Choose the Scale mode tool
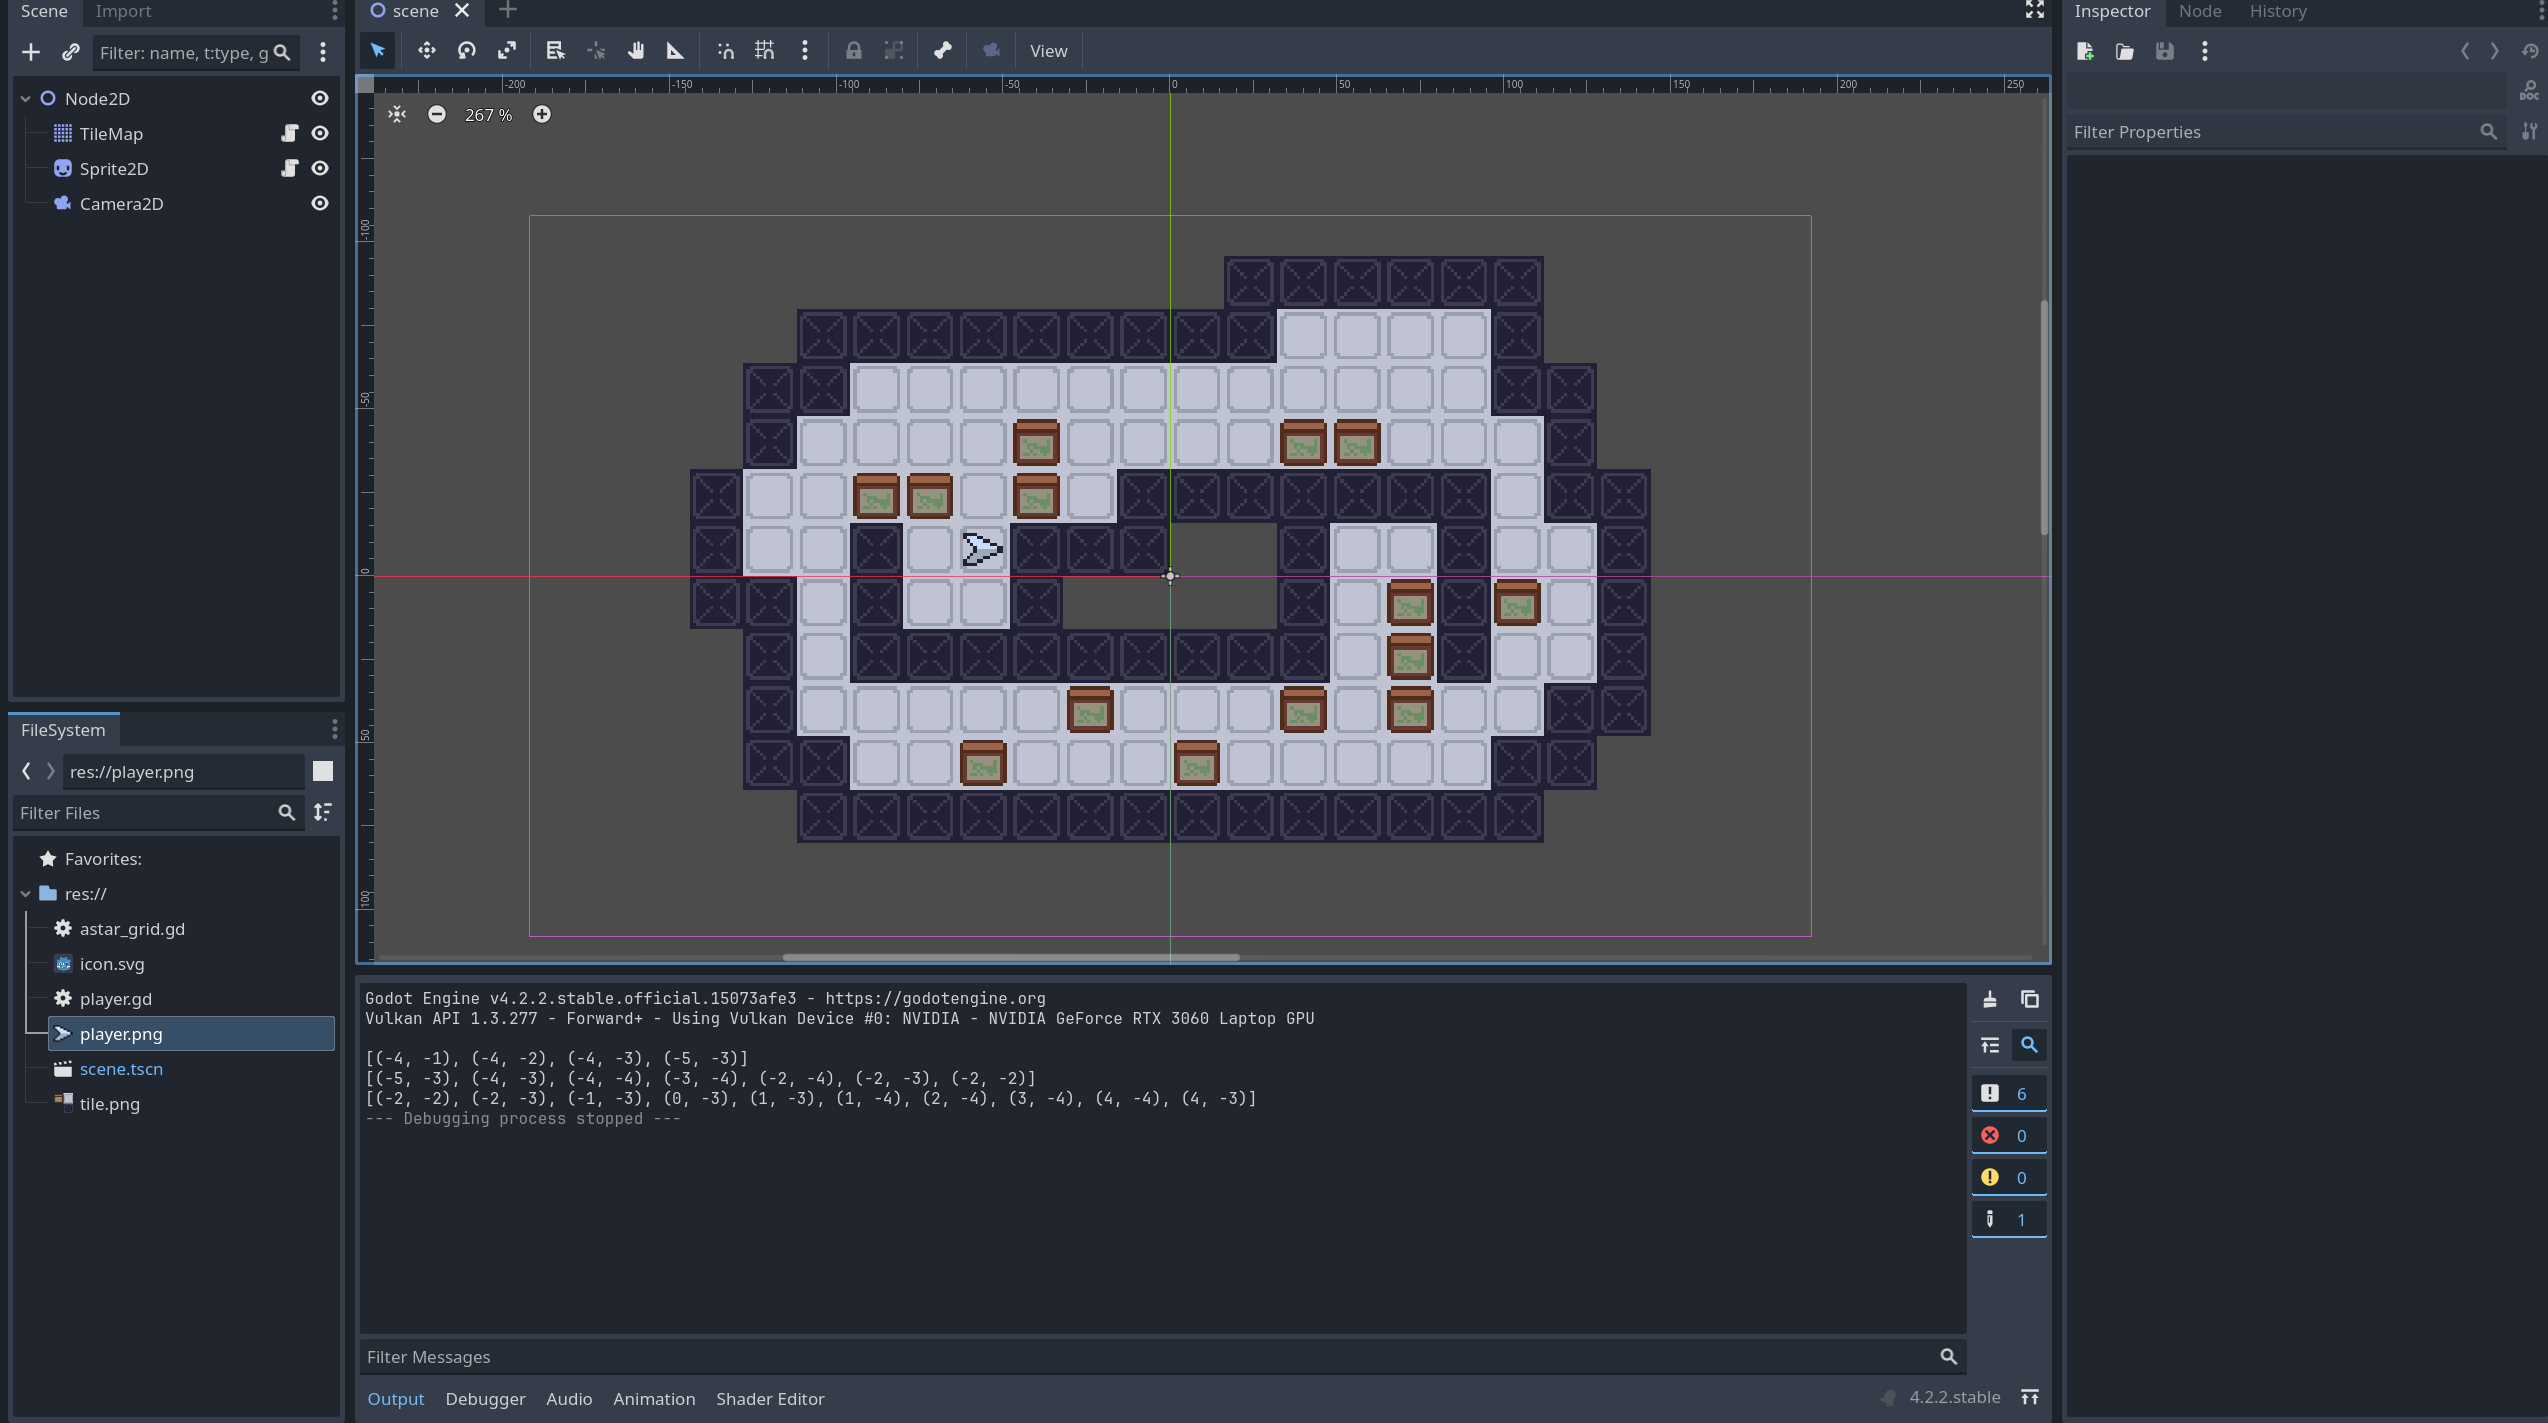Viewport: 2548px width, 1423px height. 507,51
